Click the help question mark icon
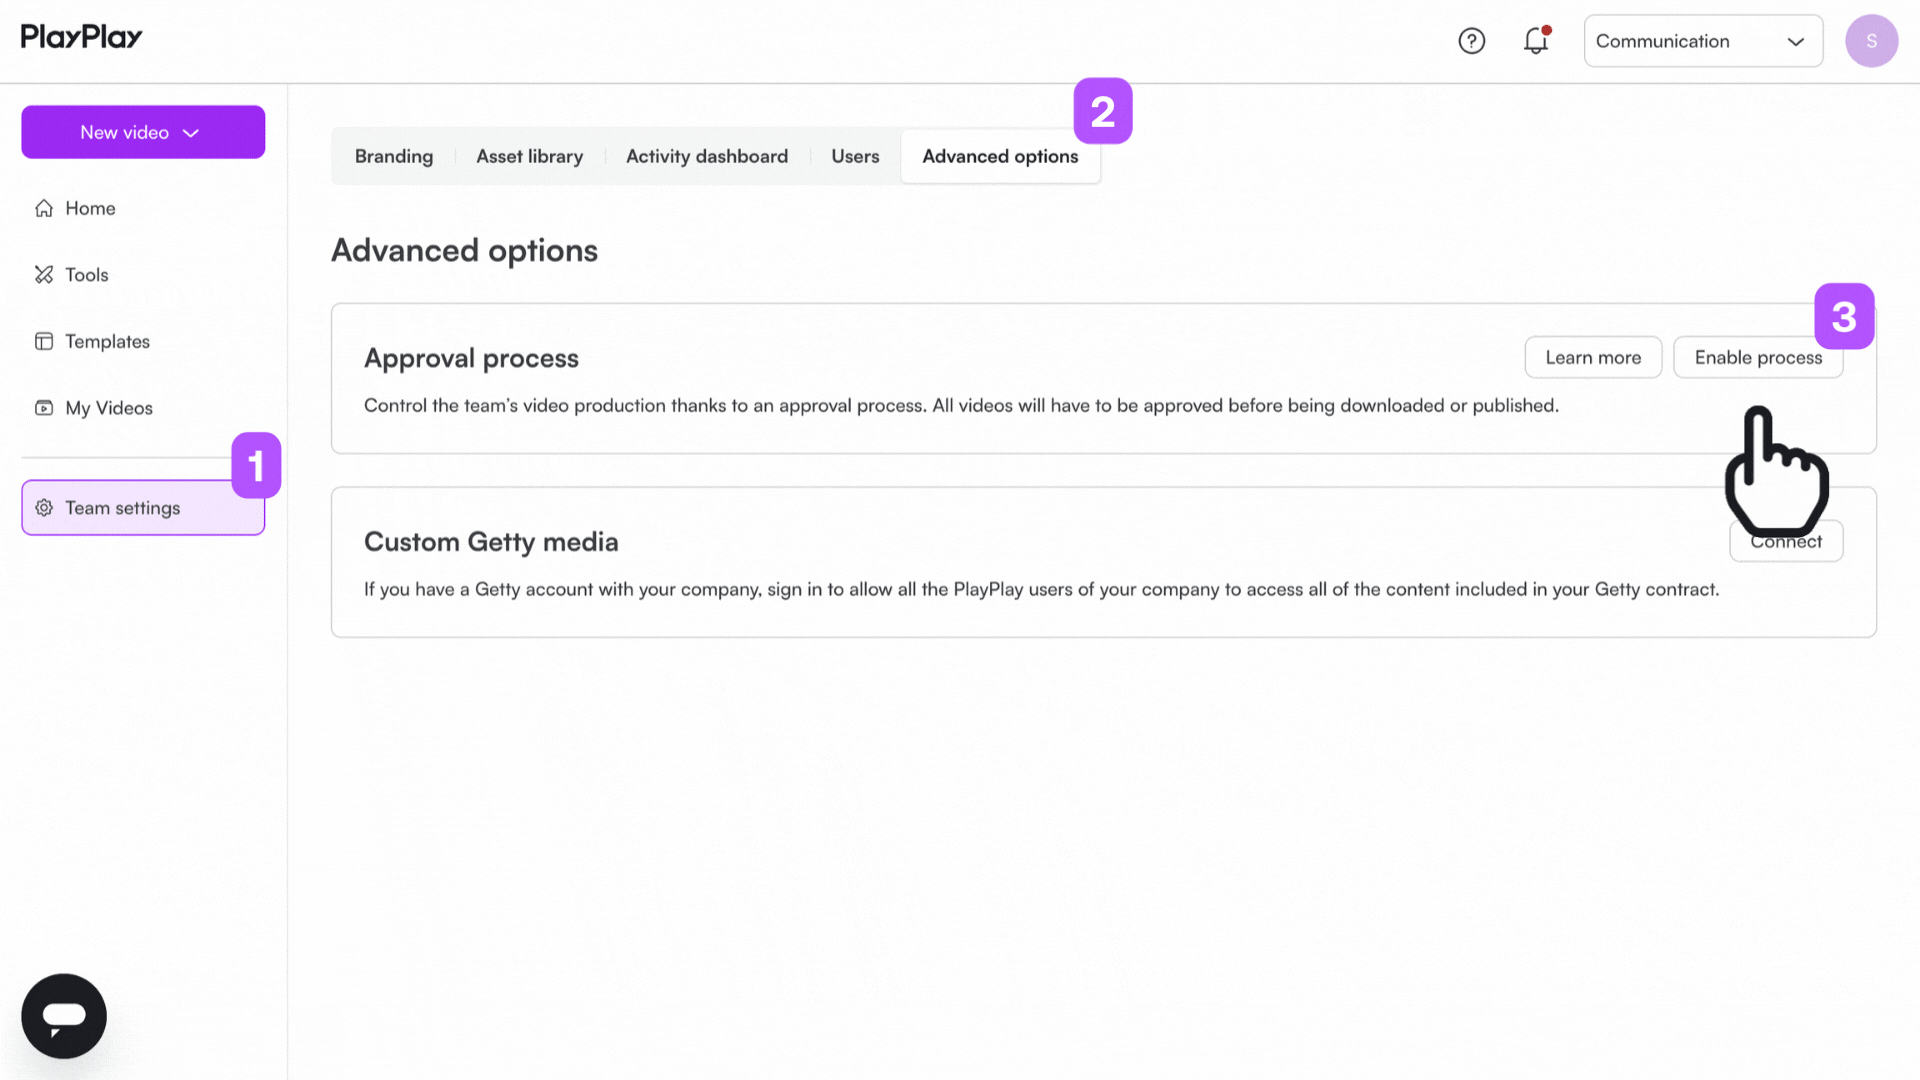 click(x=1471, y=41)
